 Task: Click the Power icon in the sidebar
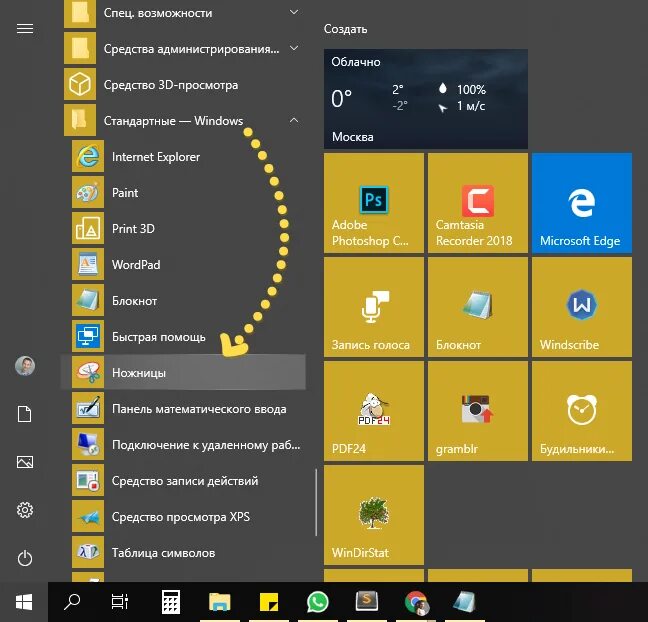25,558
